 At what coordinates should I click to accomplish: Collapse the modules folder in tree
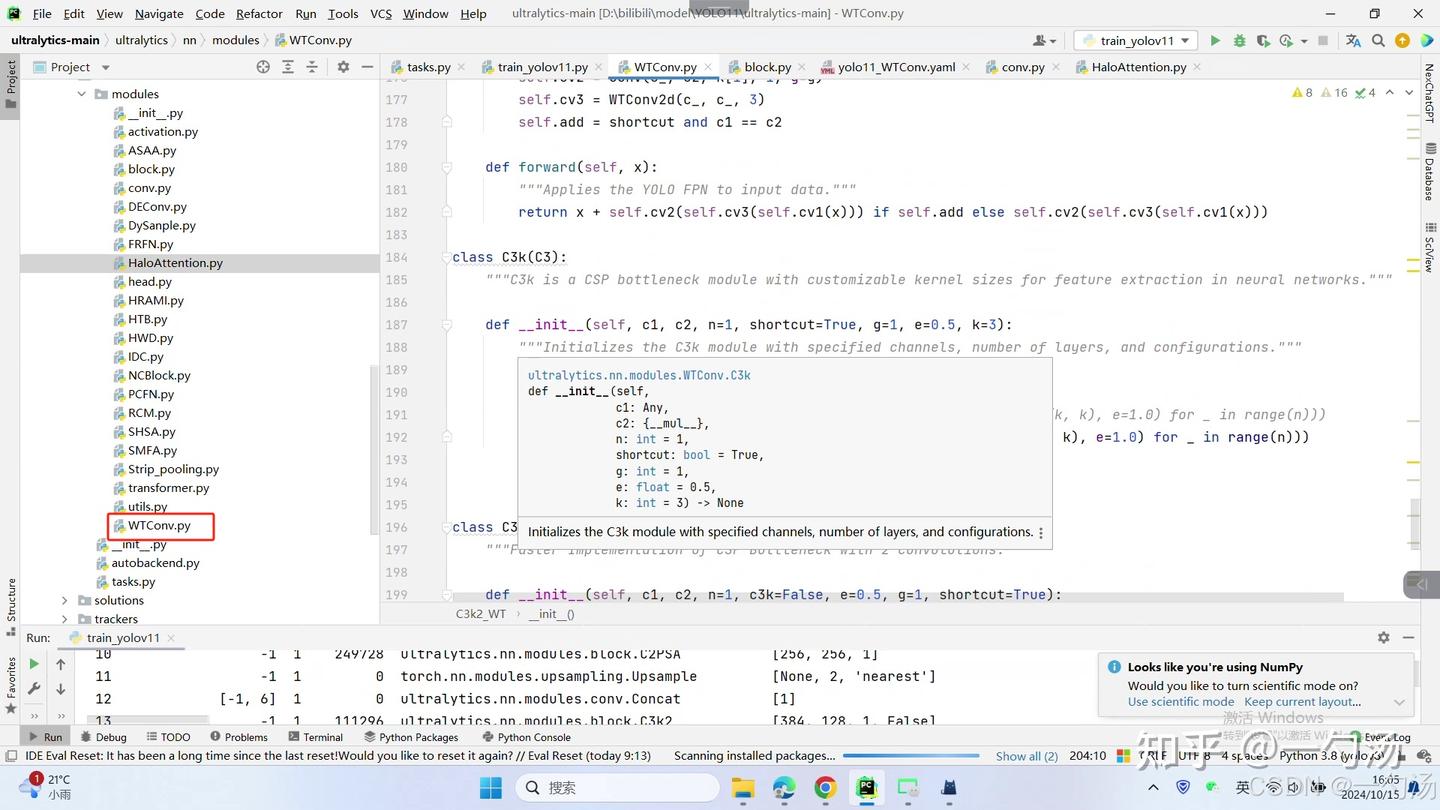click(82, 94)
